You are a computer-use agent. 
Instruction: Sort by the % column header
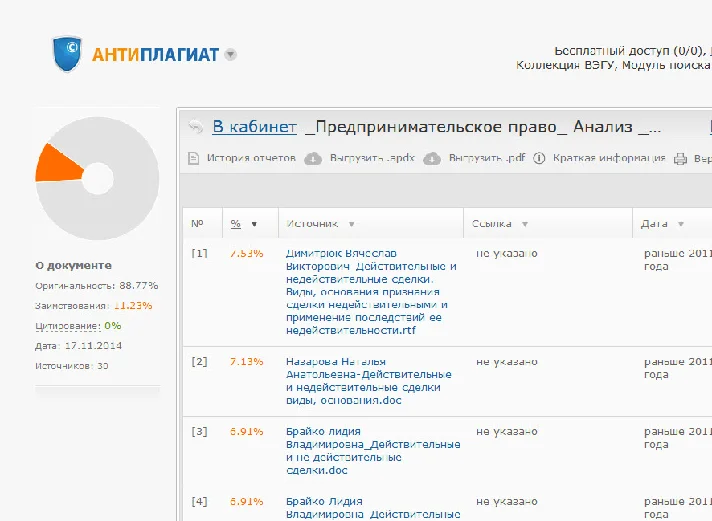coord(235,223)
